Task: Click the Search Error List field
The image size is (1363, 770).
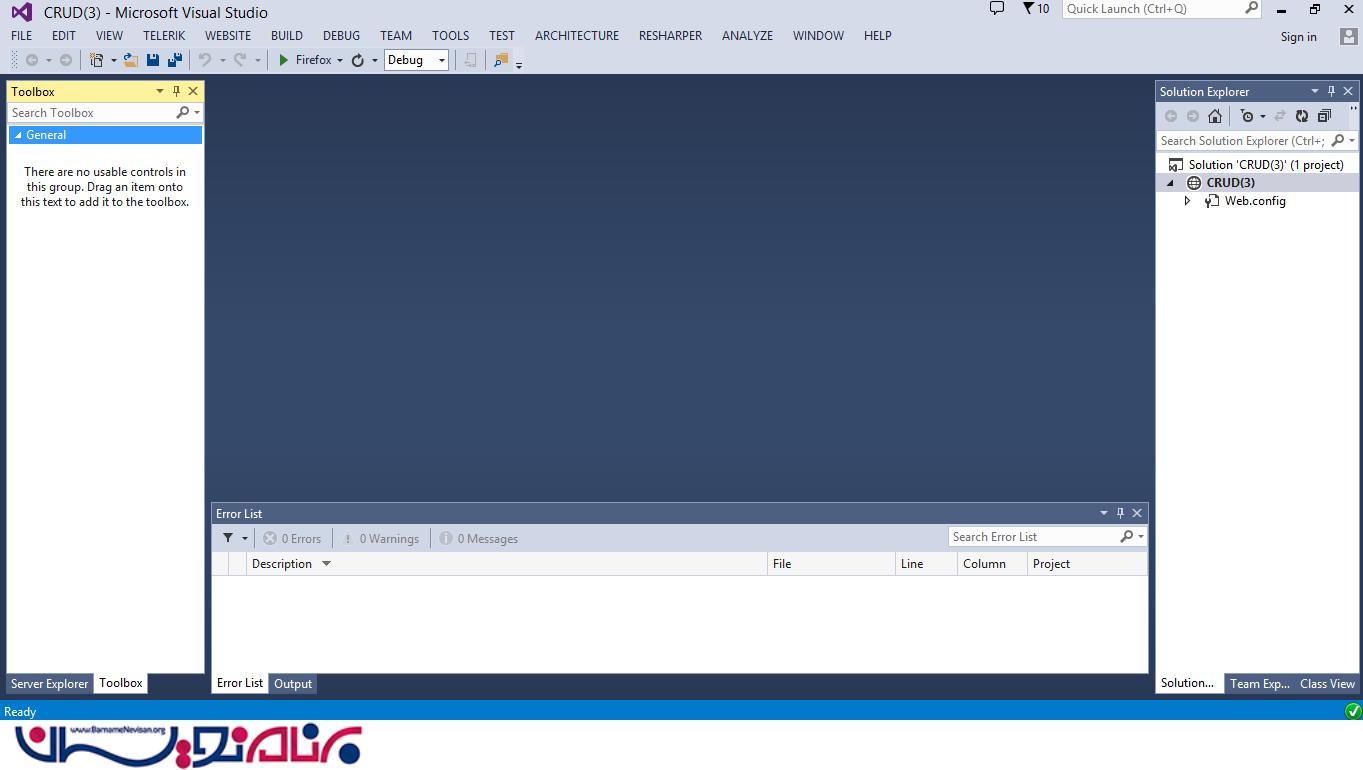Action: [1033, 537]
